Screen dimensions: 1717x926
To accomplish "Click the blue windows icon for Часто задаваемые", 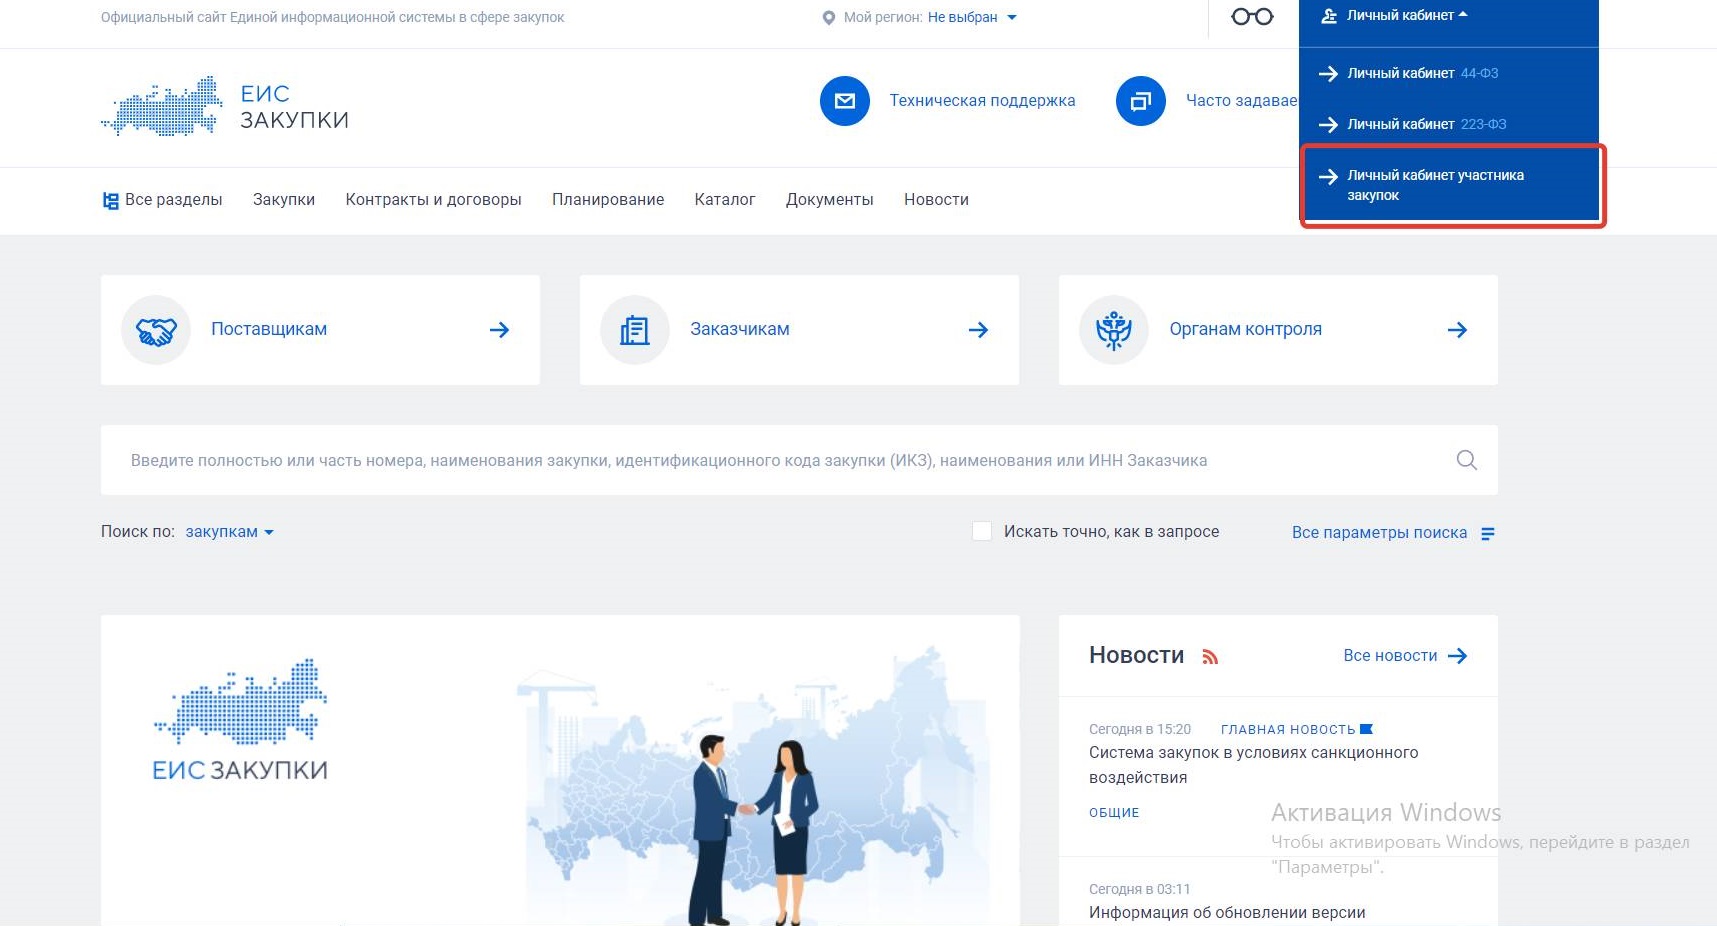I will tap(1141, 101).
